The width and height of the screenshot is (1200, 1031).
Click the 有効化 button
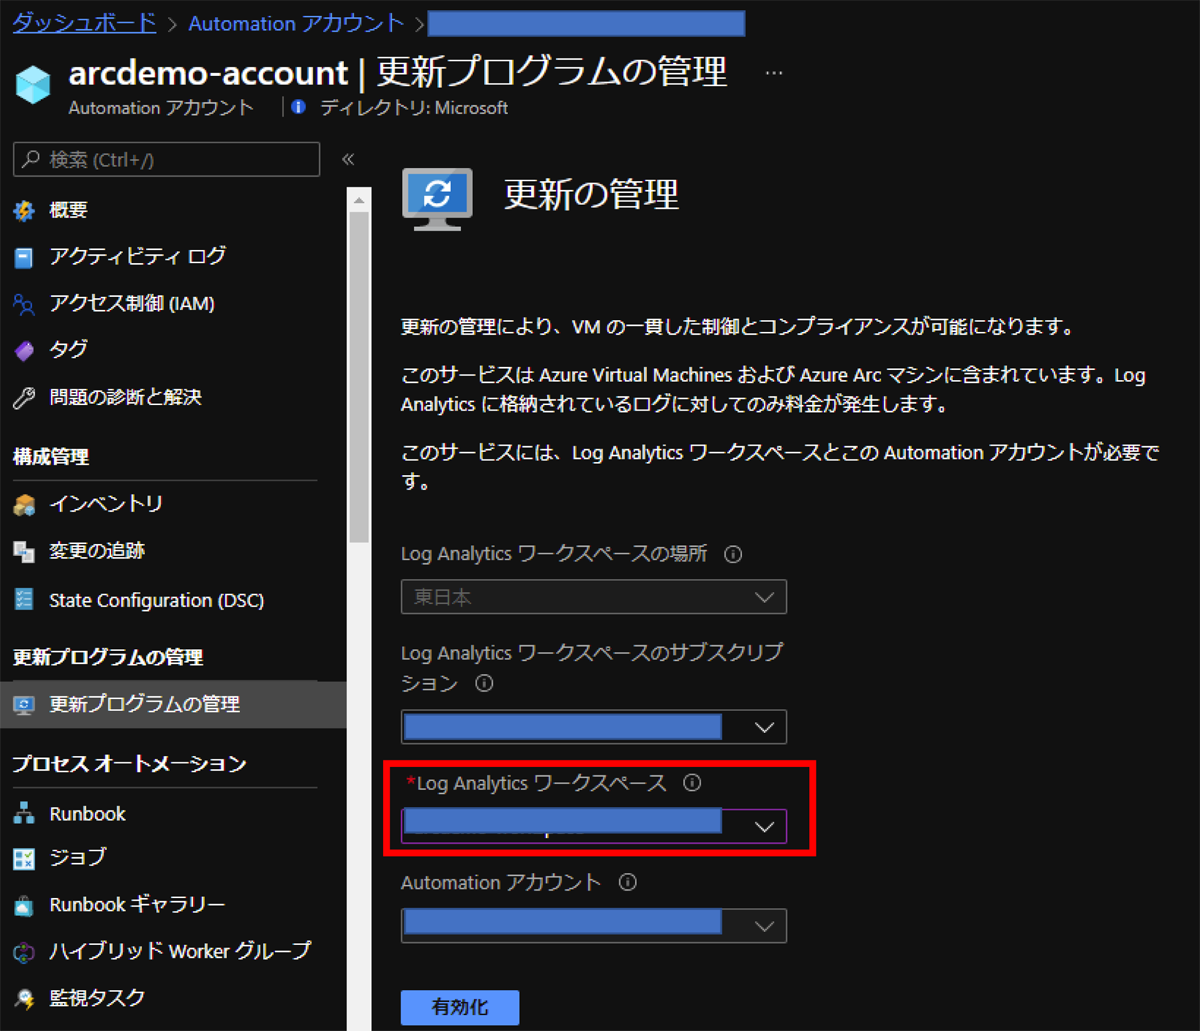click(x=460, y=1007)
